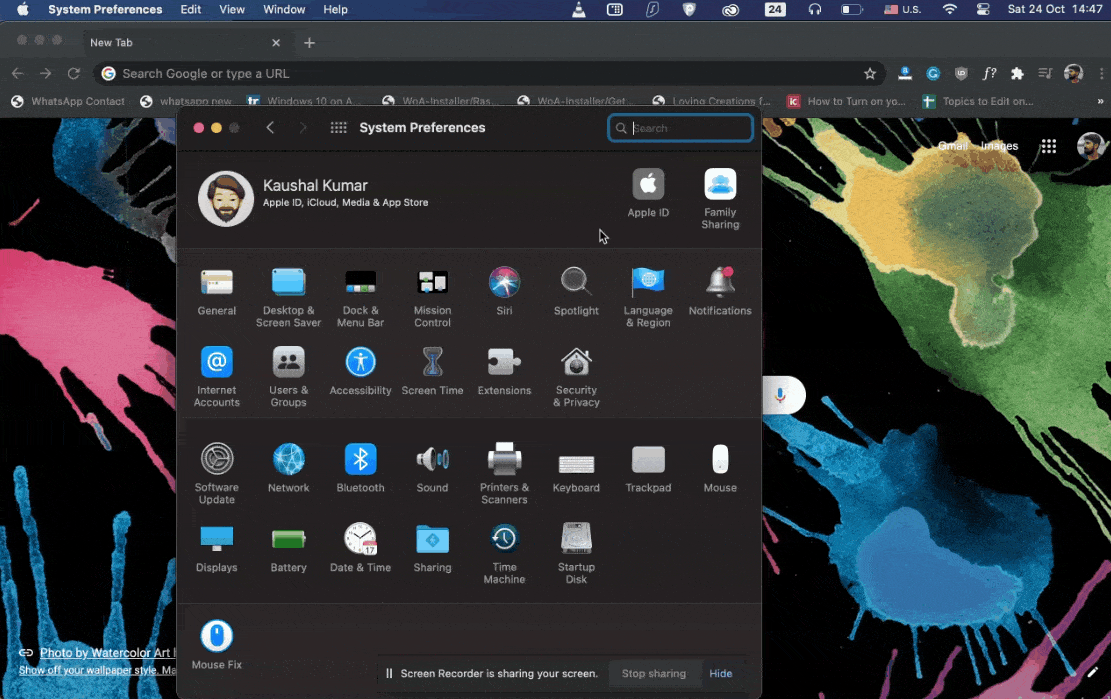Select the Time Machine preference pane
Image resolution: width=1111 pixels, height=699 pixels.
pos(504,547)
